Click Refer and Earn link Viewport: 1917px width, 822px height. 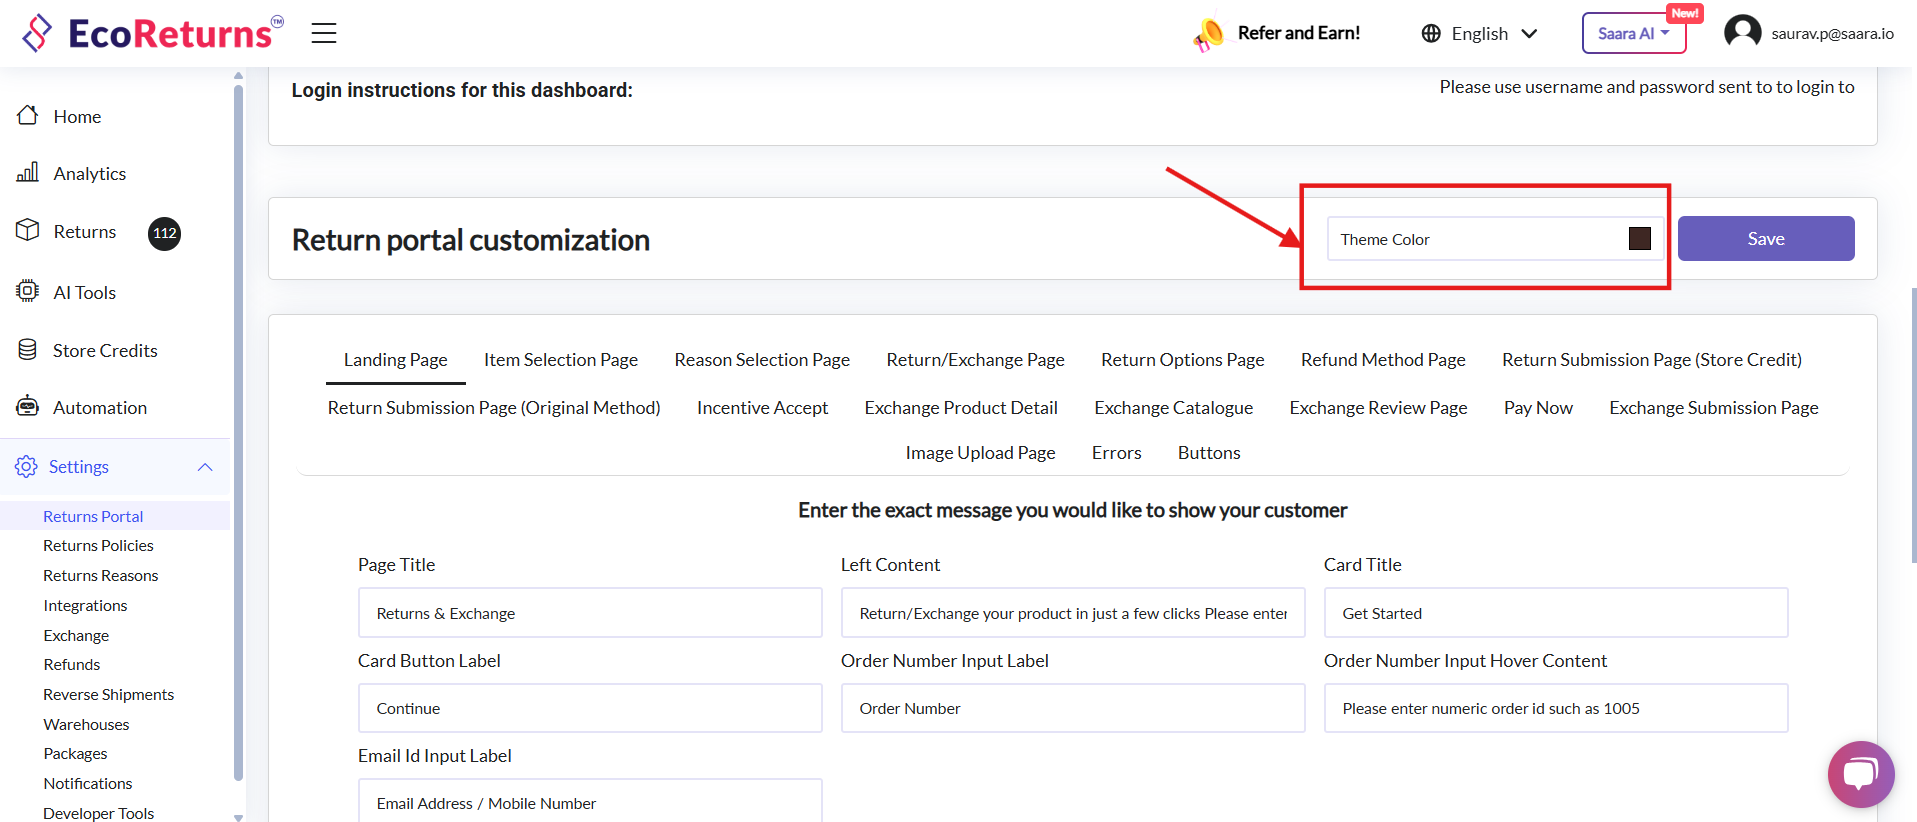tap(1298, 33)
